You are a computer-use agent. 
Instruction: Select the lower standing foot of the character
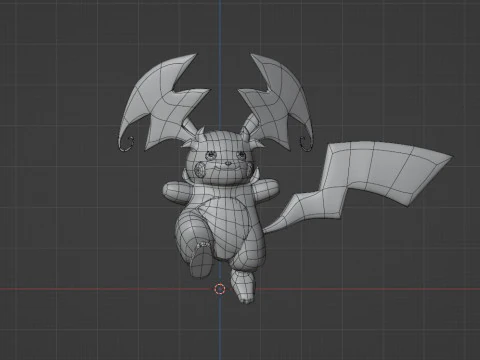click(x=243, y=286)
